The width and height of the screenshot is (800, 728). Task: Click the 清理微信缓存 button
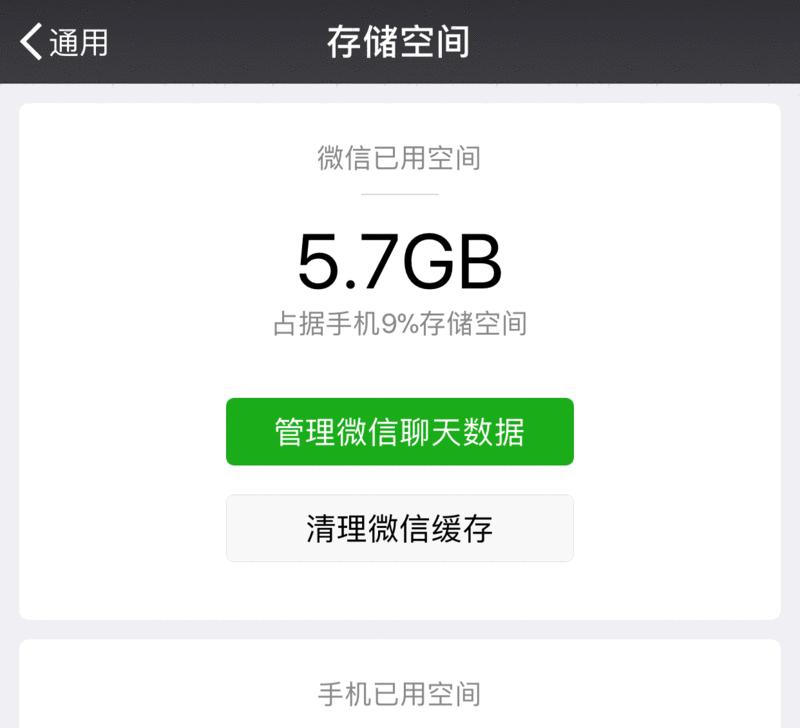[x=399, y=528]
